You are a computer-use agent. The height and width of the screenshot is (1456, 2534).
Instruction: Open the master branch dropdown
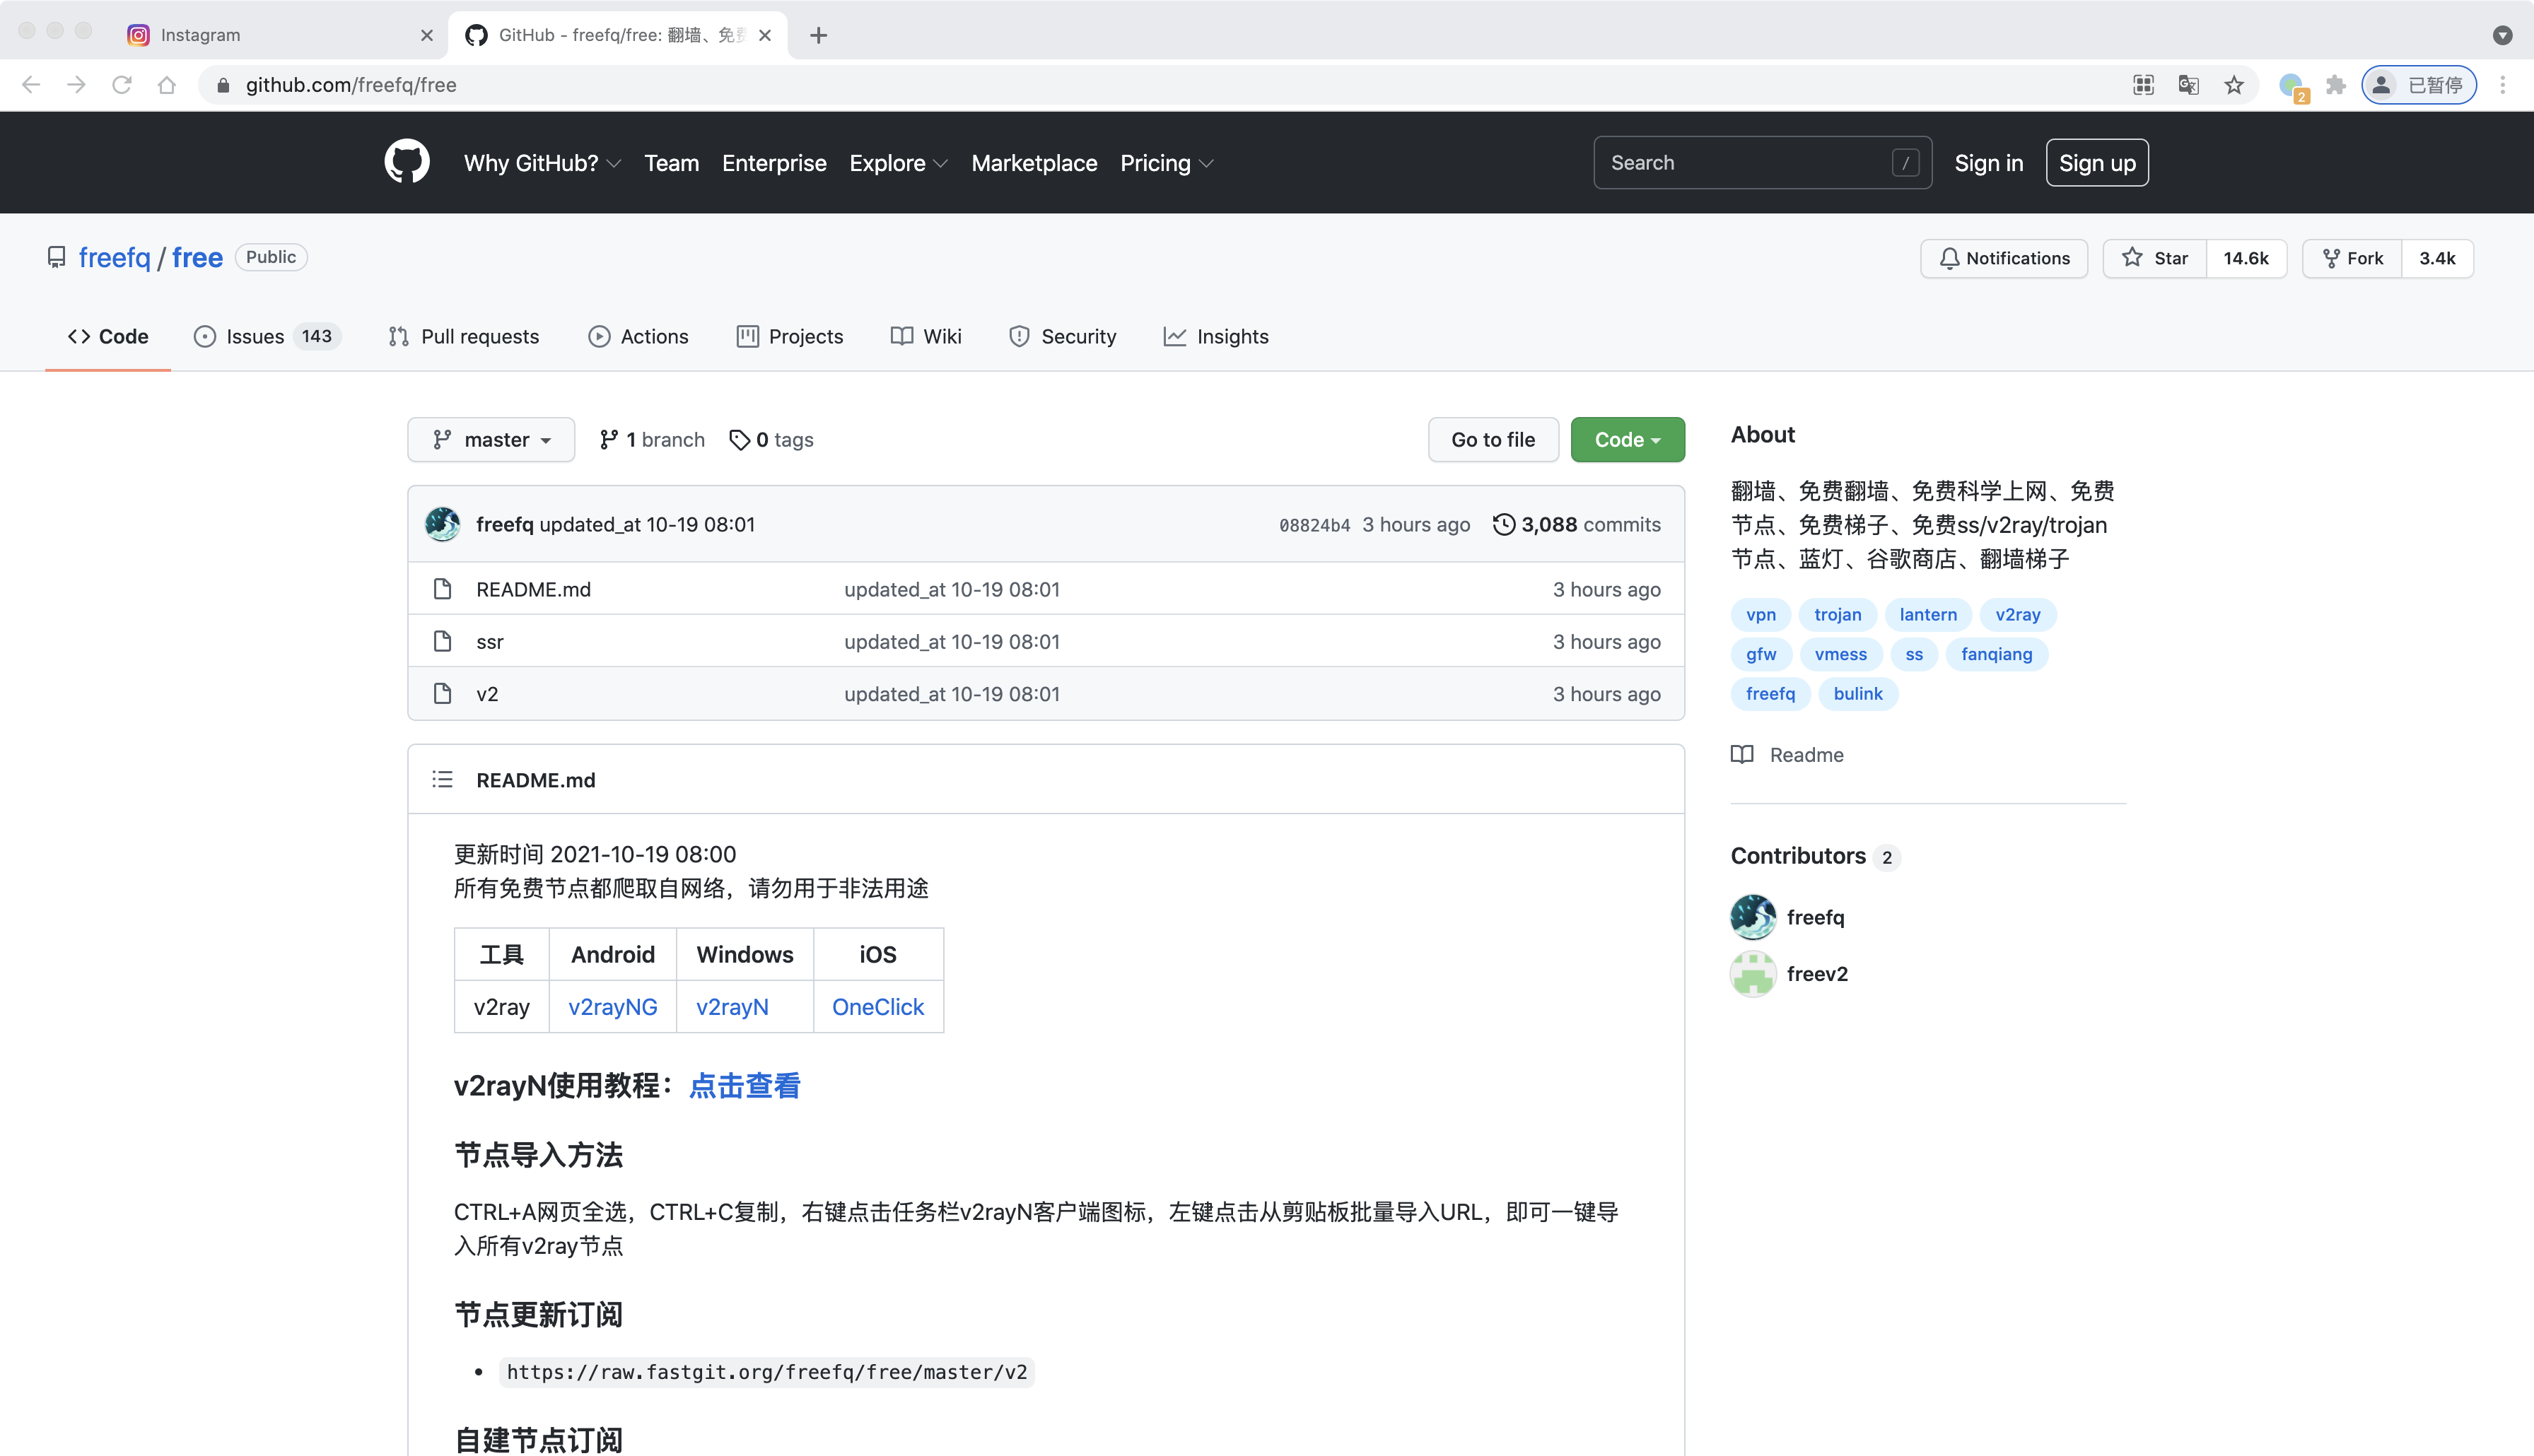click(x=491, y=439)
